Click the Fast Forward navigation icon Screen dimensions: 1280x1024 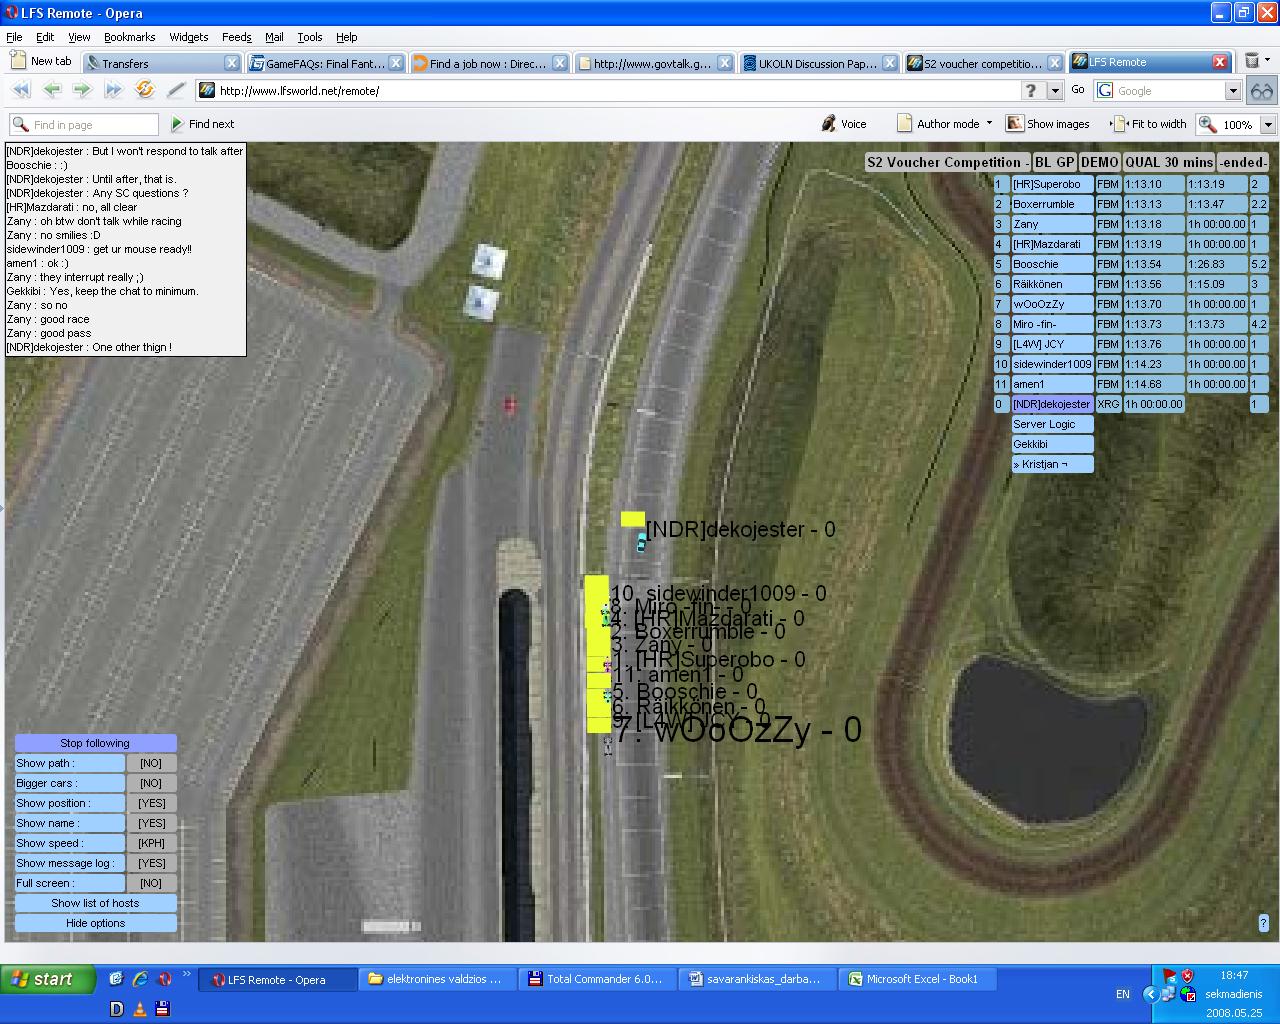(113, 90)
